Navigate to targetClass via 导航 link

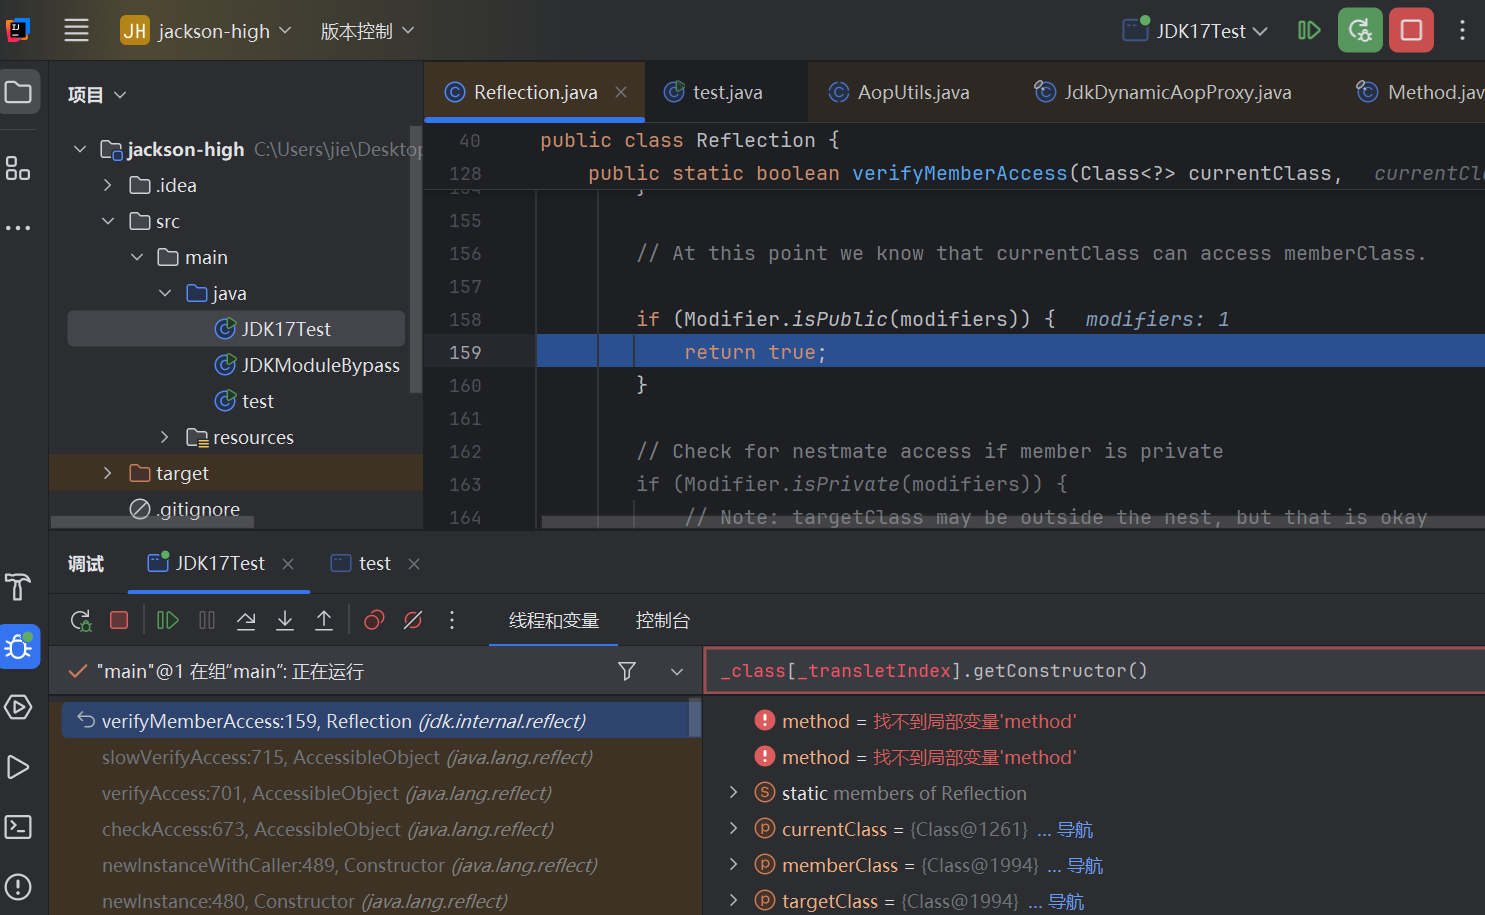pyautogui.click(x=1066, y=902)
